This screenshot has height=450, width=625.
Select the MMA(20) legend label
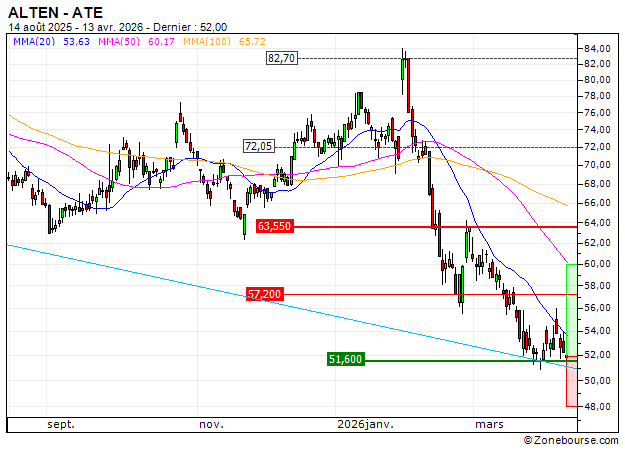point(33,41)
